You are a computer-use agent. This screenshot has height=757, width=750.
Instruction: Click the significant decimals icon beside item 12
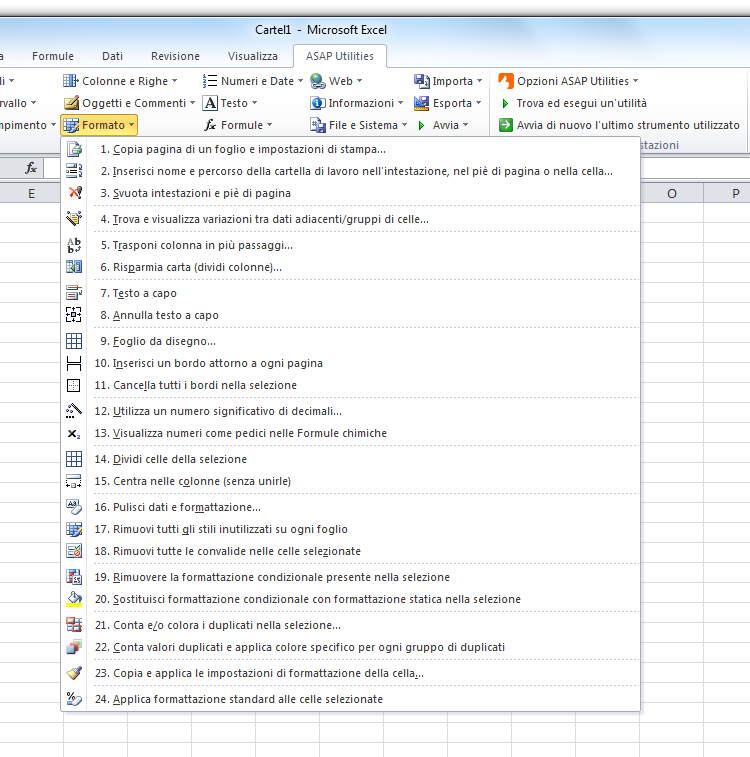click(74, 411)
